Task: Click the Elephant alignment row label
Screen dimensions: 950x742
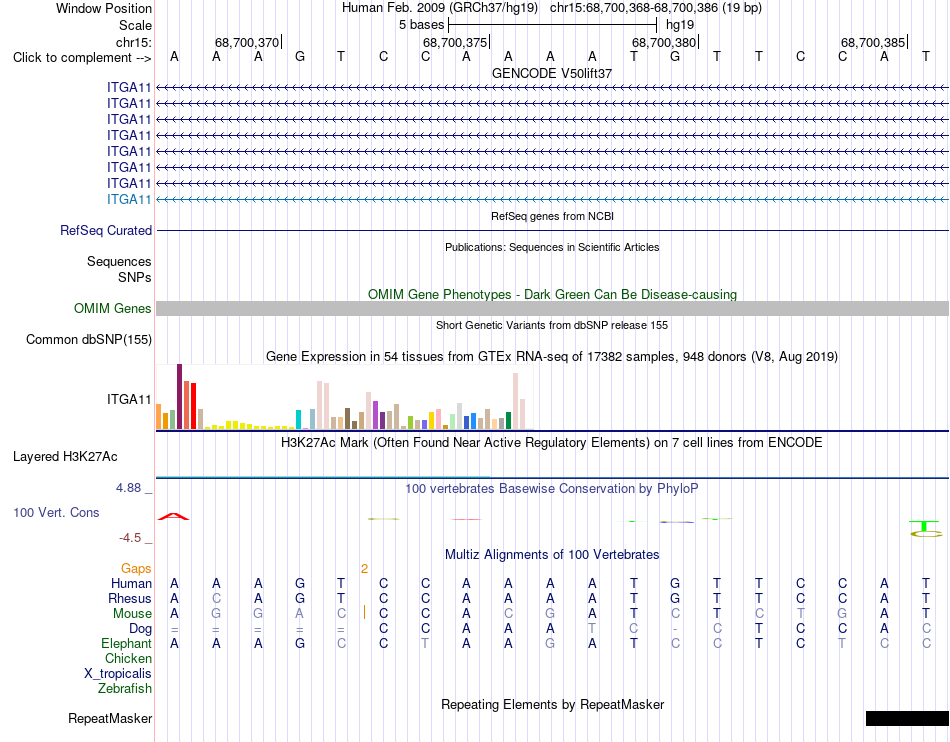Action: click(126, 643)
